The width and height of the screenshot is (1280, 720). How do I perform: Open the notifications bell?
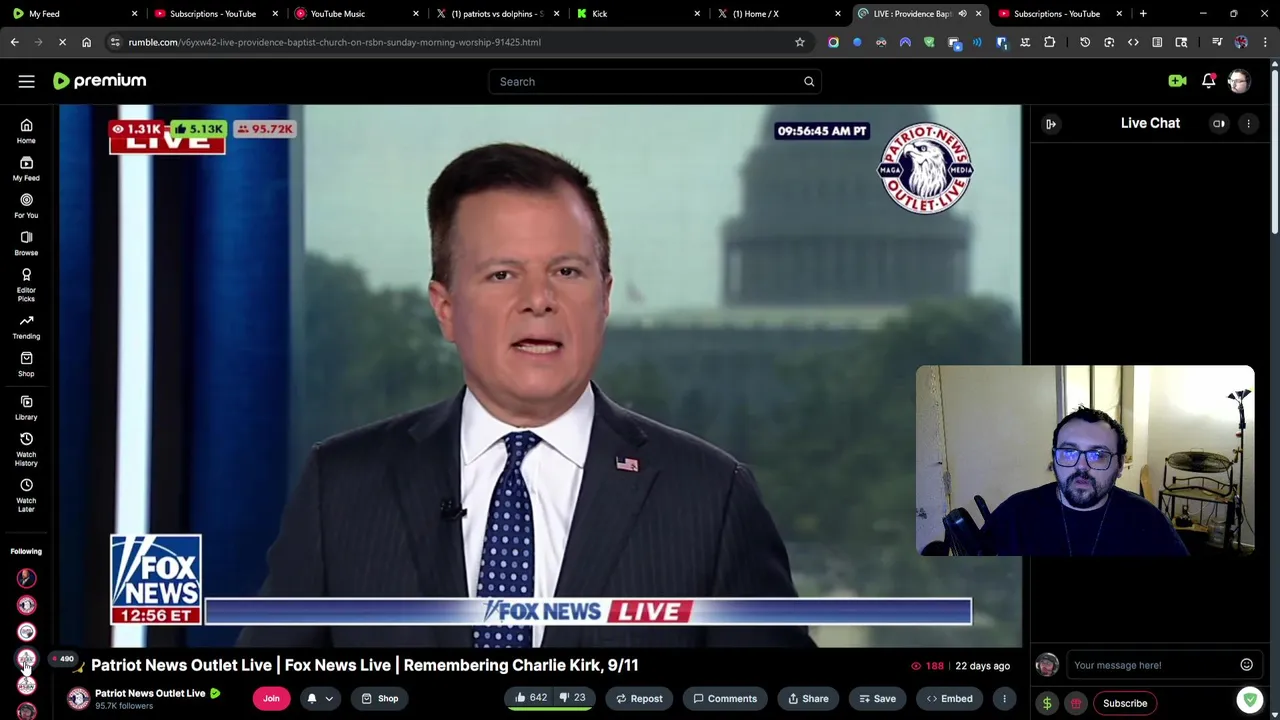point(1208,81)
